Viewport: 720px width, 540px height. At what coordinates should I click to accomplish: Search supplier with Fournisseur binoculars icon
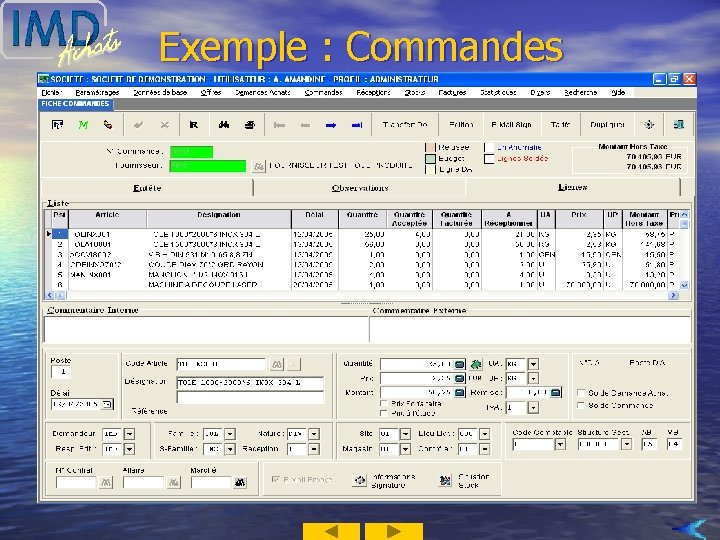pos(259,166)
